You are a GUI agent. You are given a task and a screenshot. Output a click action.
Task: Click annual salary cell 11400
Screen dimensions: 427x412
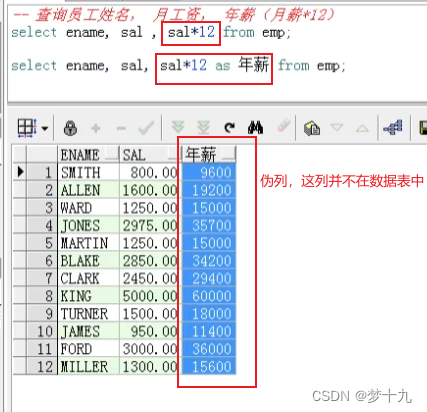tap(208, 331)
